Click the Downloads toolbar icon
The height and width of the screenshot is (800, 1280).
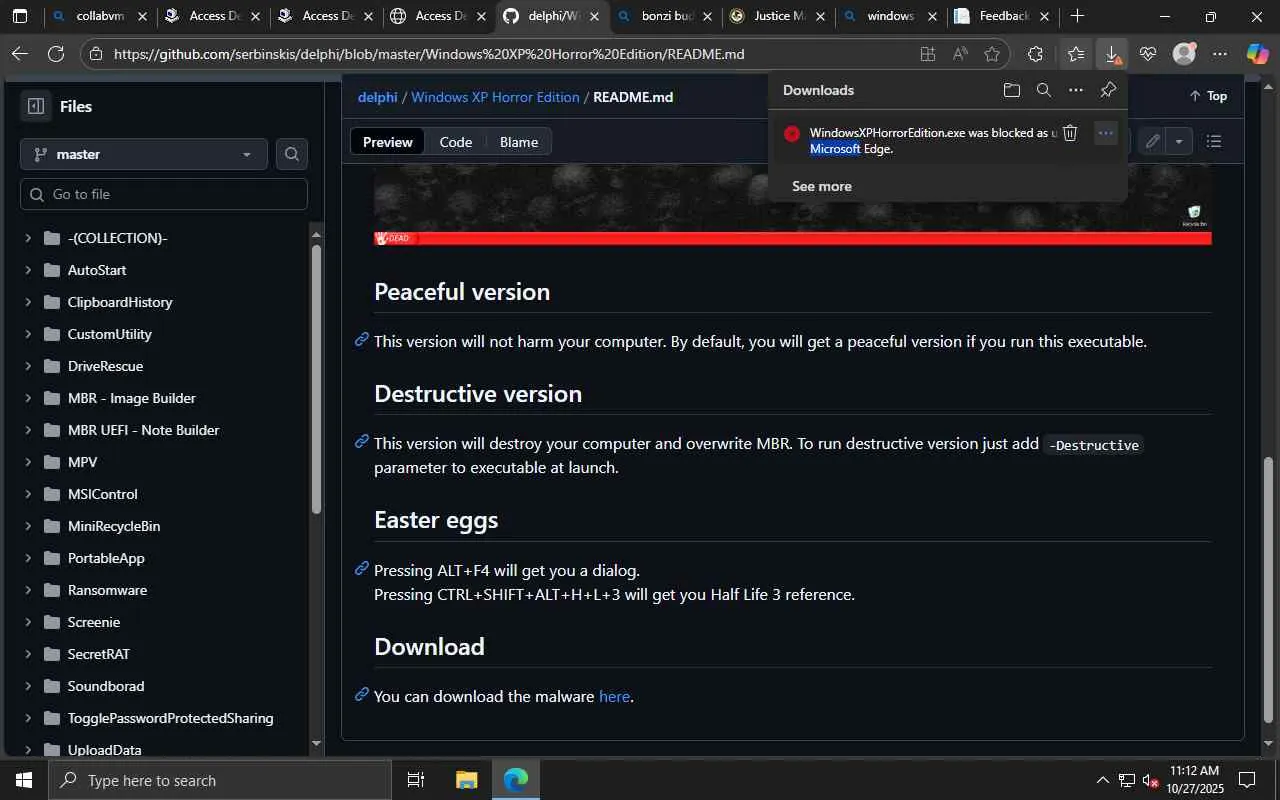point(1111,54)
